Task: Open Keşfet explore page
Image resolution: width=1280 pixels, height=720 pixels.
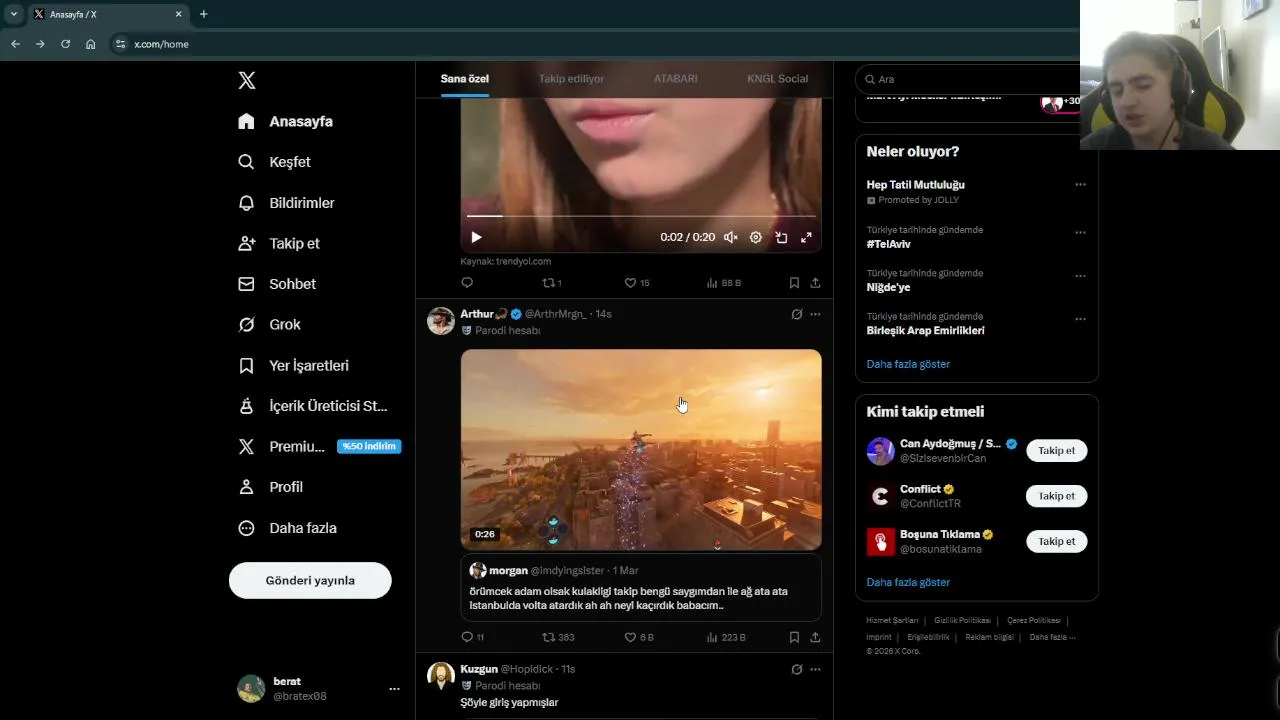Action: click(x=275, y=162)
